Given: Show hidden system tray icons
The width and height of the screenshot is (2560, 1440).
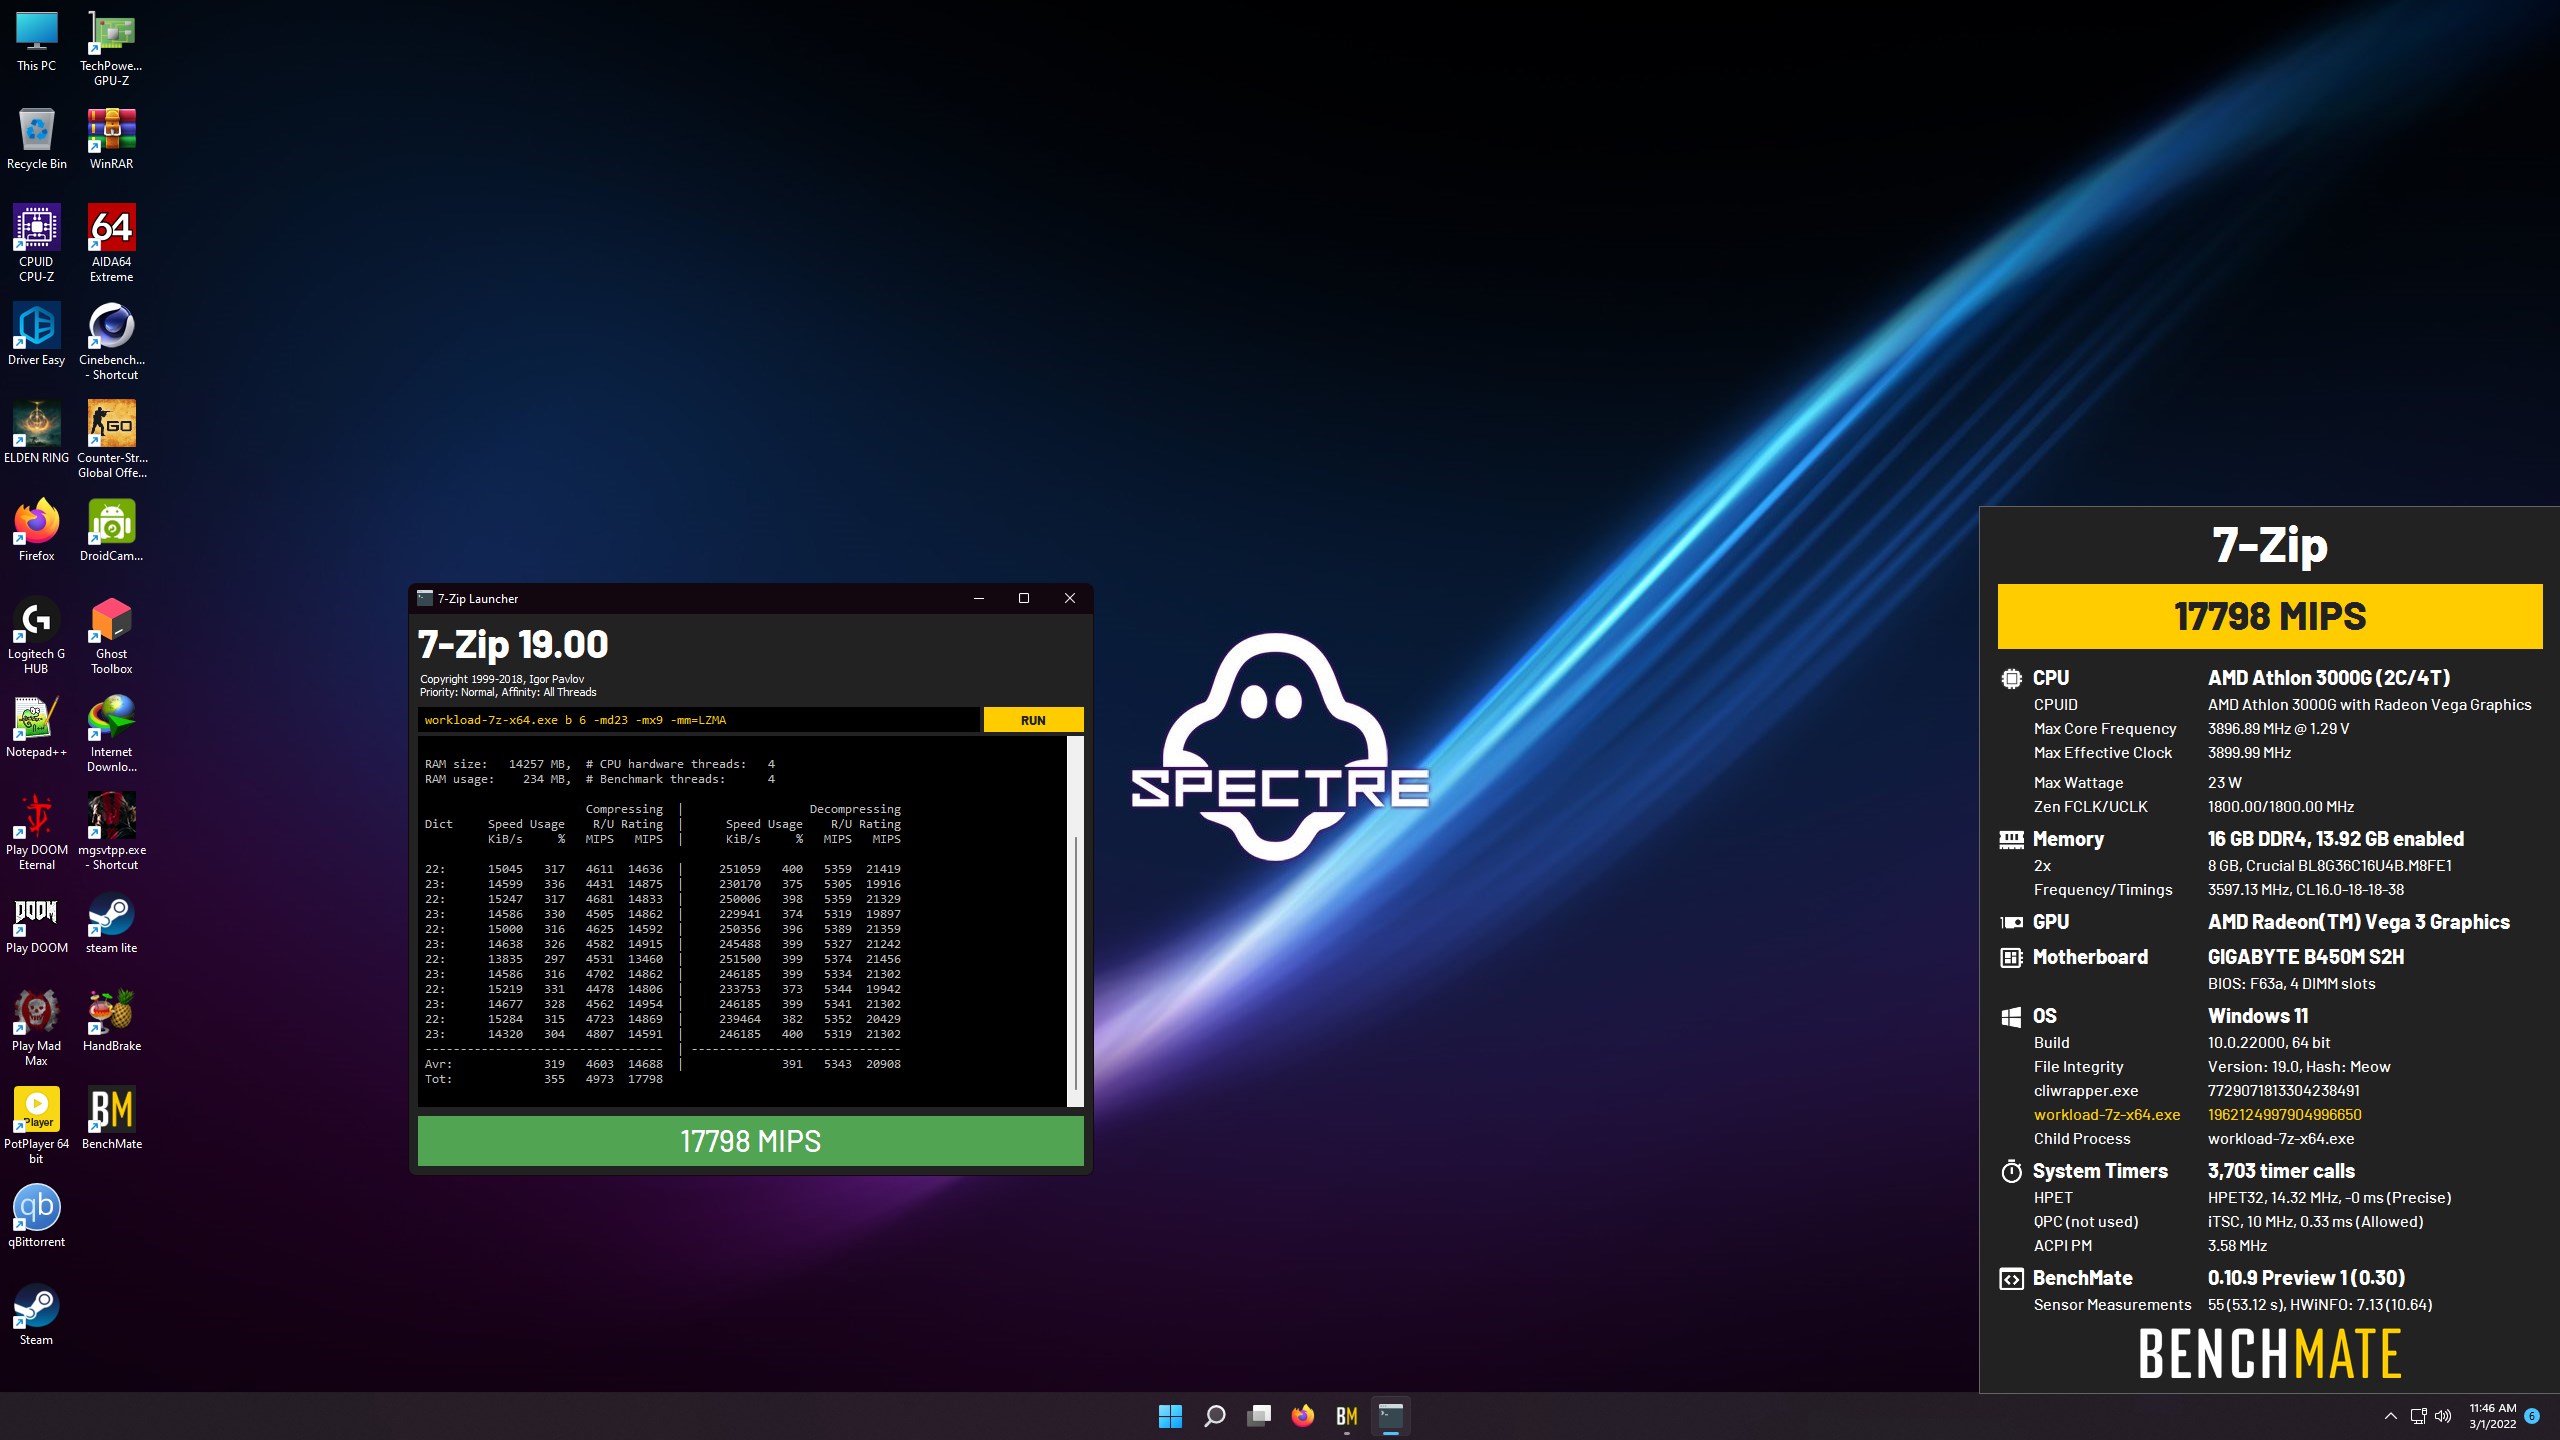Looking at the screenshot, I should (2390, 1416).
